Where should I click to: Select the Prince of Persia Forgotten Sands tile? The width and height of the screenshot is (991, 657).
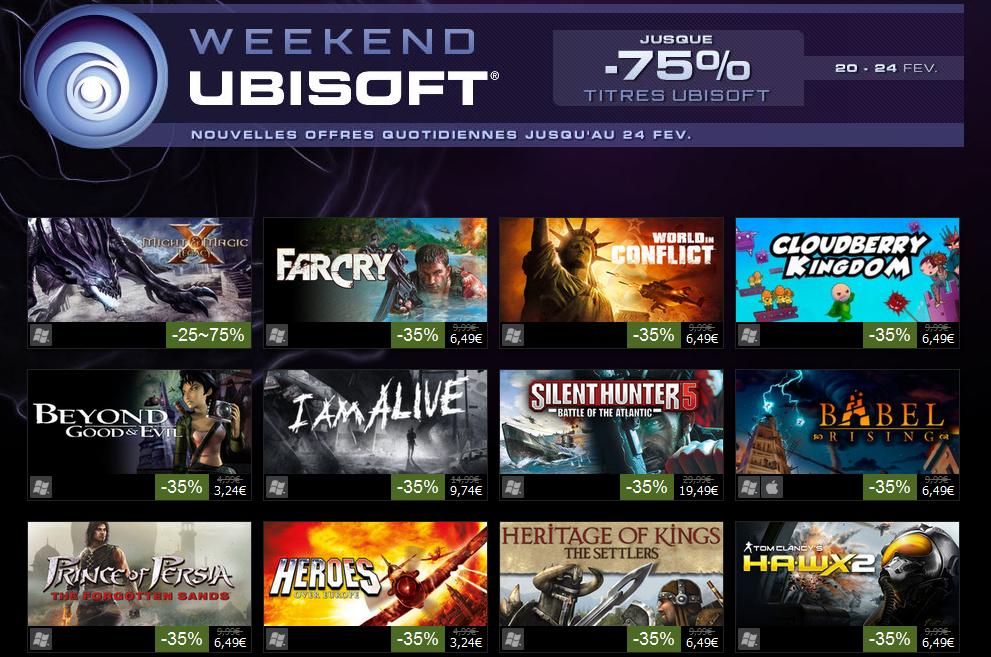point(139,574)
